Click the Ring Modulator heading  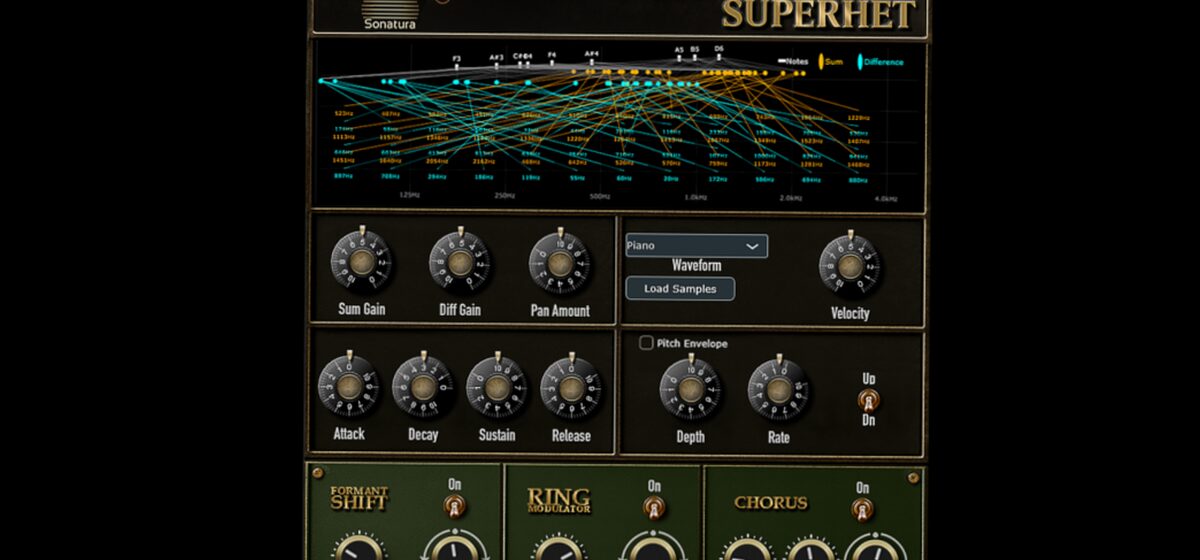[x=559, y=500]
